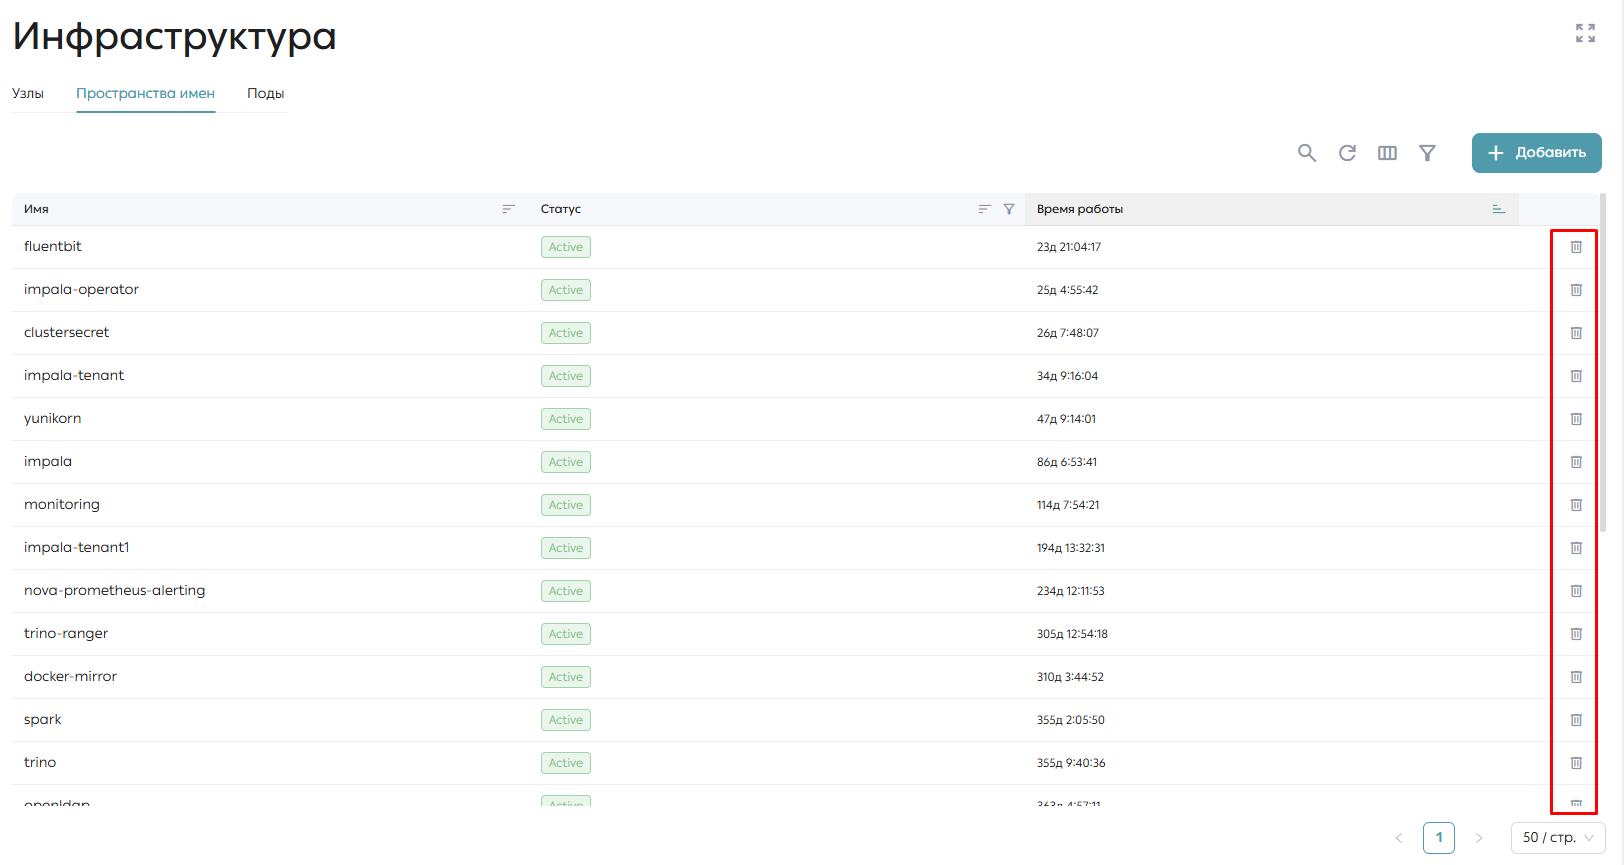Delete the monitoring namespace
The width and height of the screenshot is (1624, 865).
[1576, 505]
